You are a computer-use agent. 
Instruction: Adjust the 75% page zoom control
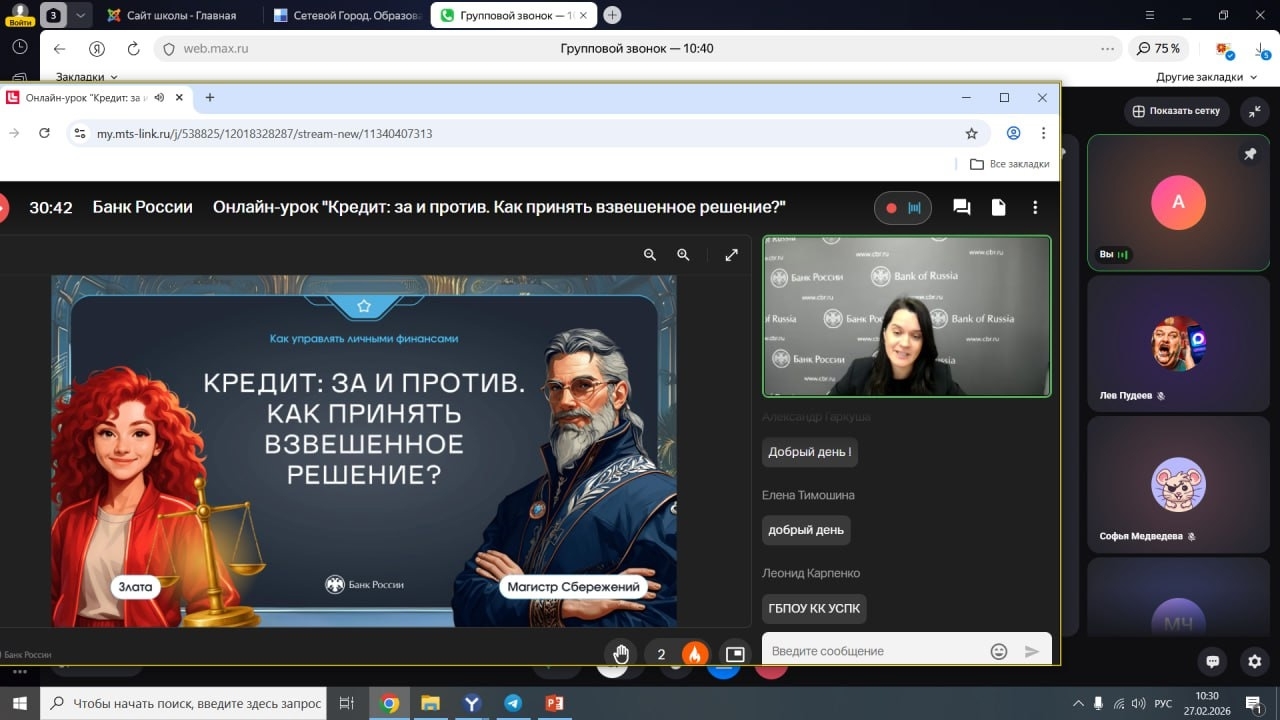click(x=1158, y=48)
